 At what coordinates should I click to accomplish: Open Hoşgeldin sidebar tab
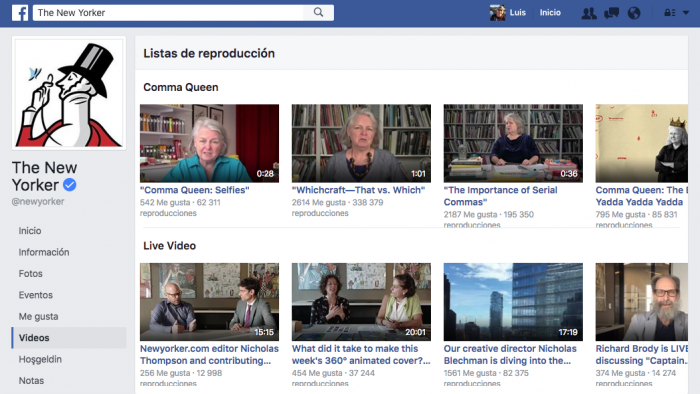[x=40, y=359]
